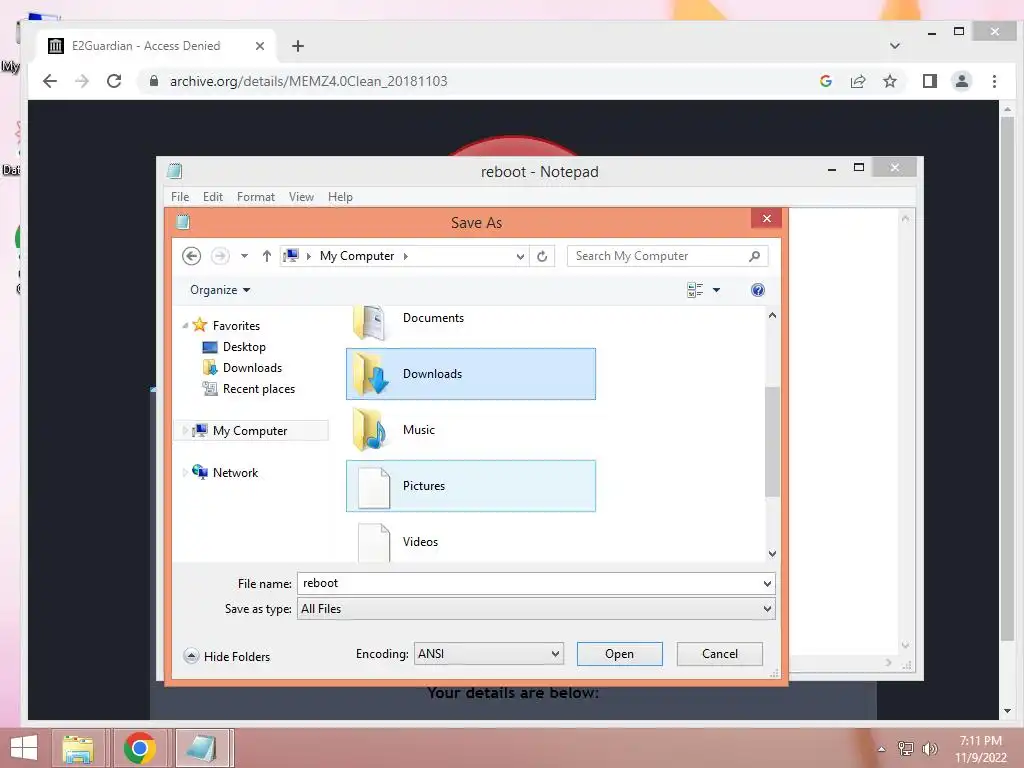Refresh the My Computer folder view
The image size is (1024, 768).
click(x=542, y=256)
